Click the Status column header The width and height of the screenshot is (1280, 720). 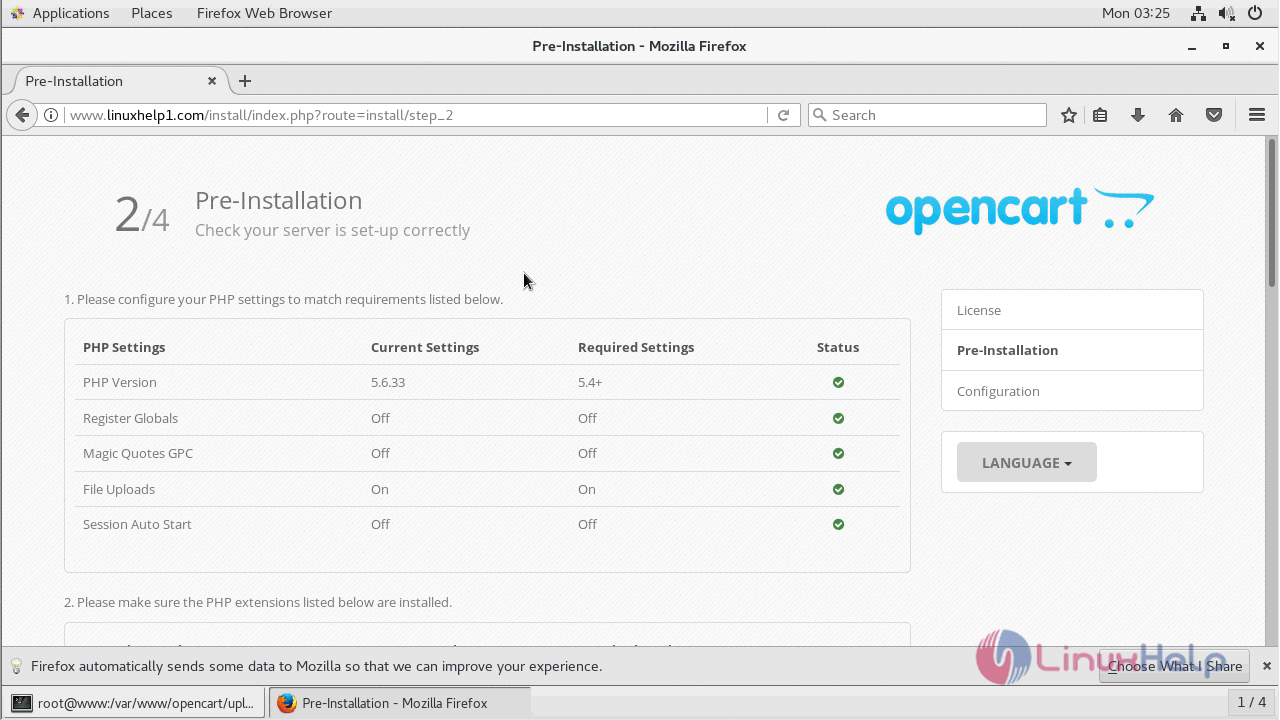coord(838,347)
